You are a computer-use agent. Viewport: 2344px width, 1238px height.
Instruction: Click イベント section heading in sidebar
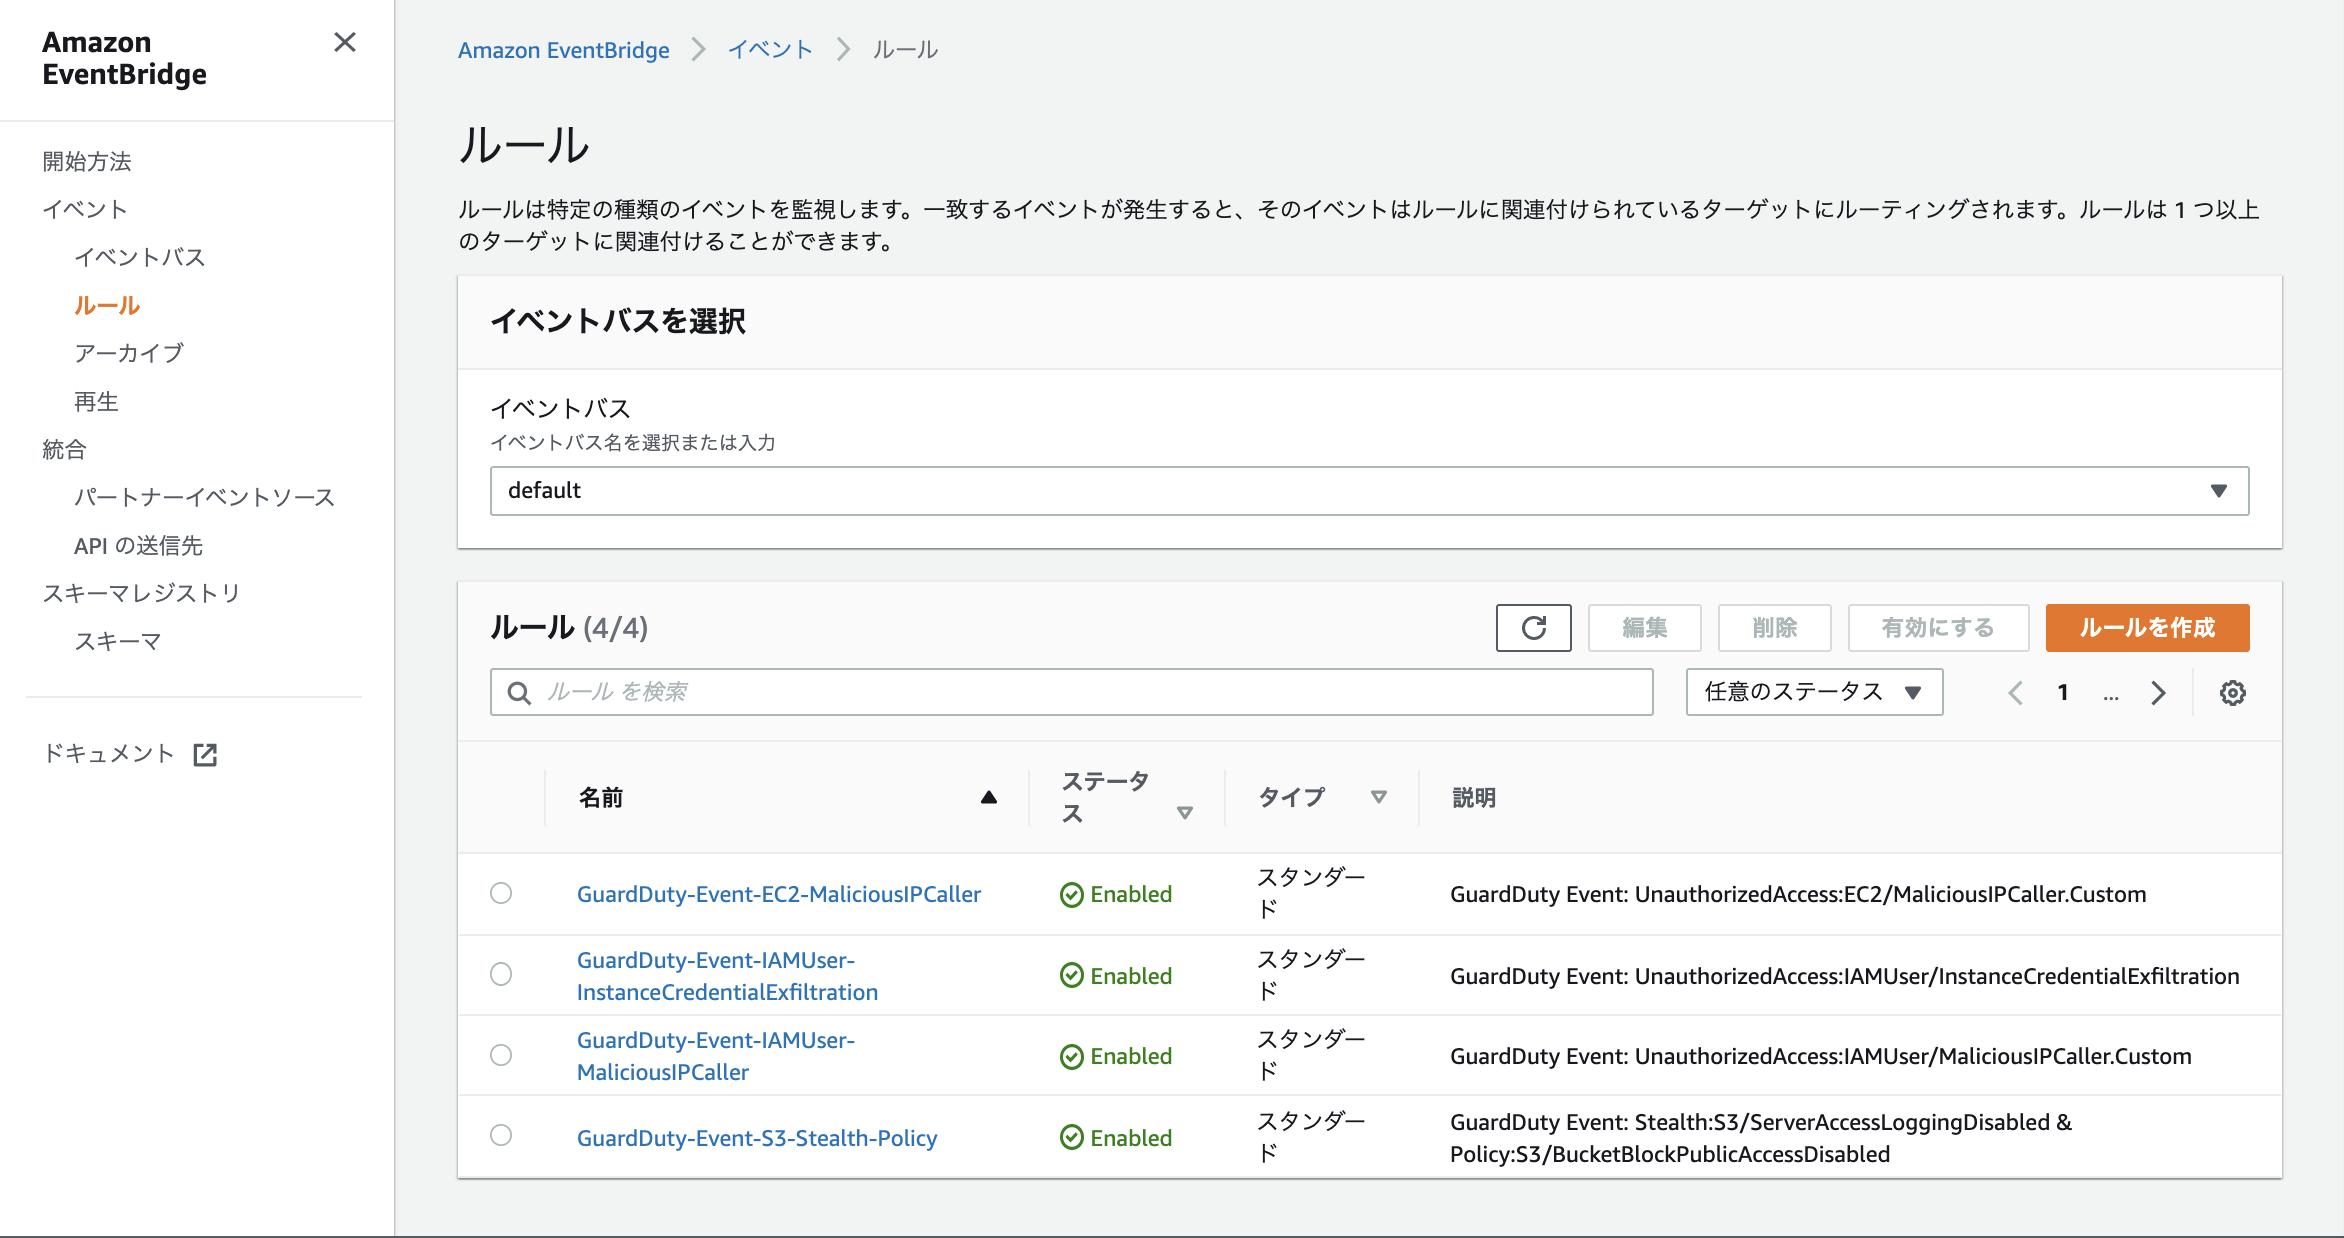[x=85, y=209]
